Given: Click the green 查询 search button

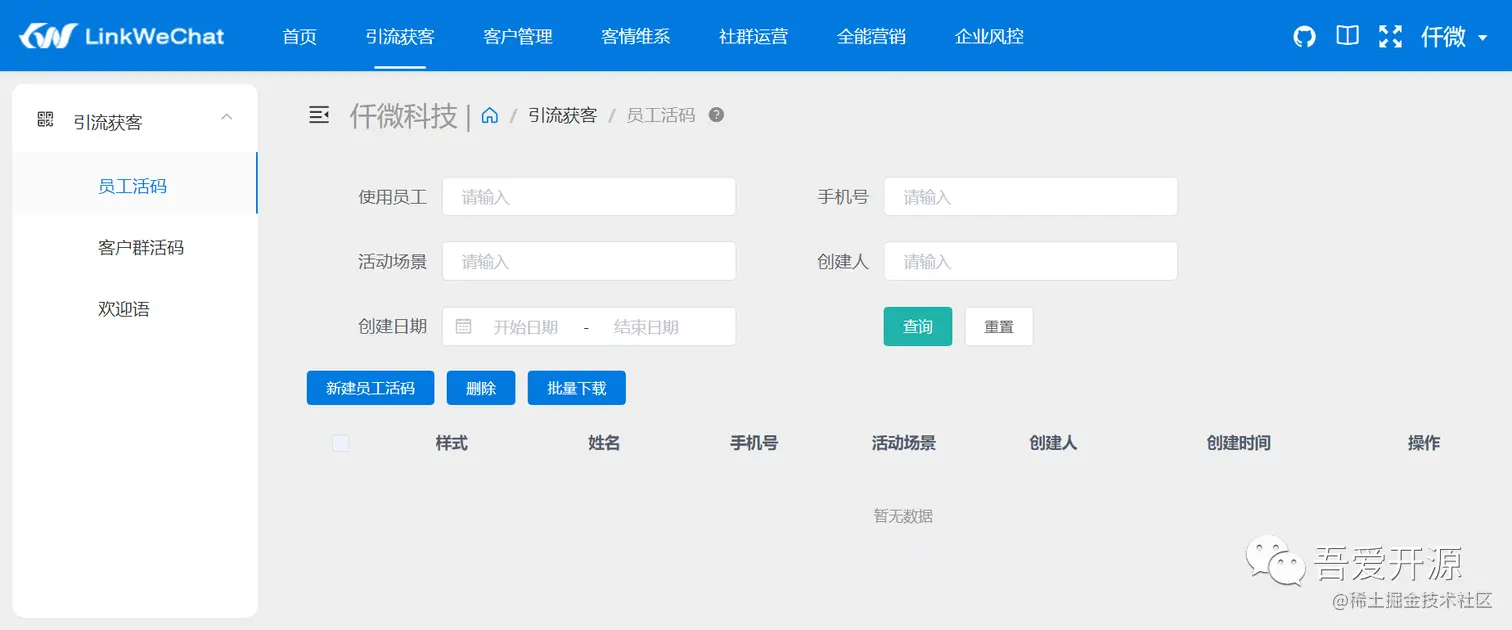Looking at the screenshot, I should point(917,326).
